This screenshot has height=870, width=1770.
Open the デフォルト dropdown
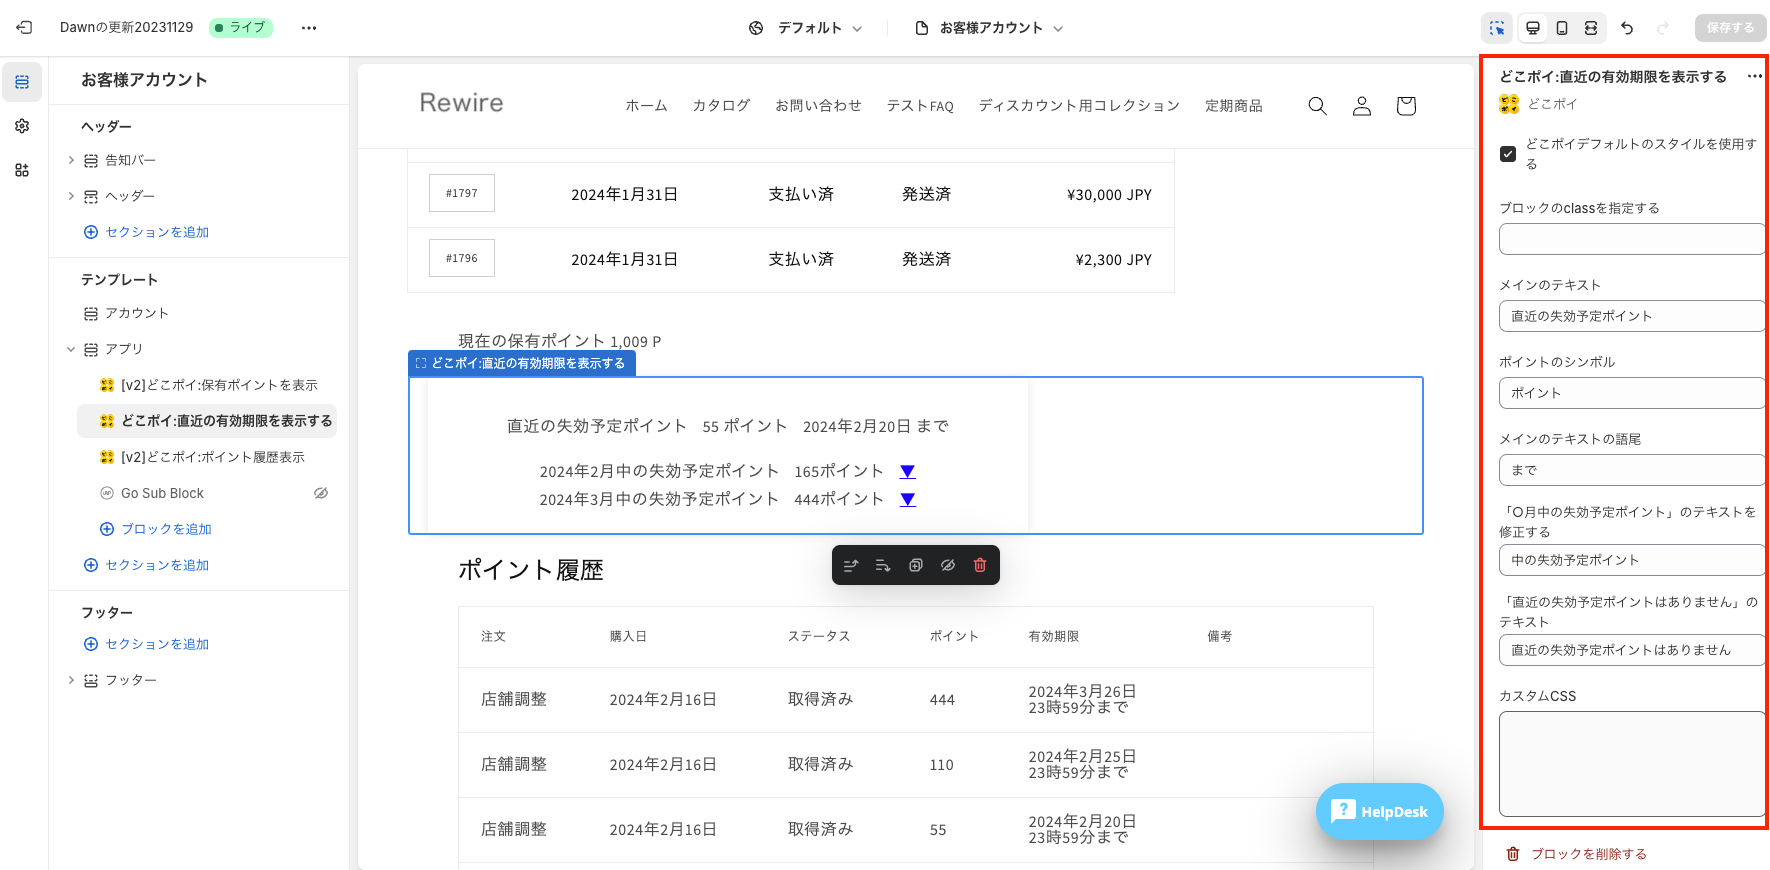click(x=805, y=28)
